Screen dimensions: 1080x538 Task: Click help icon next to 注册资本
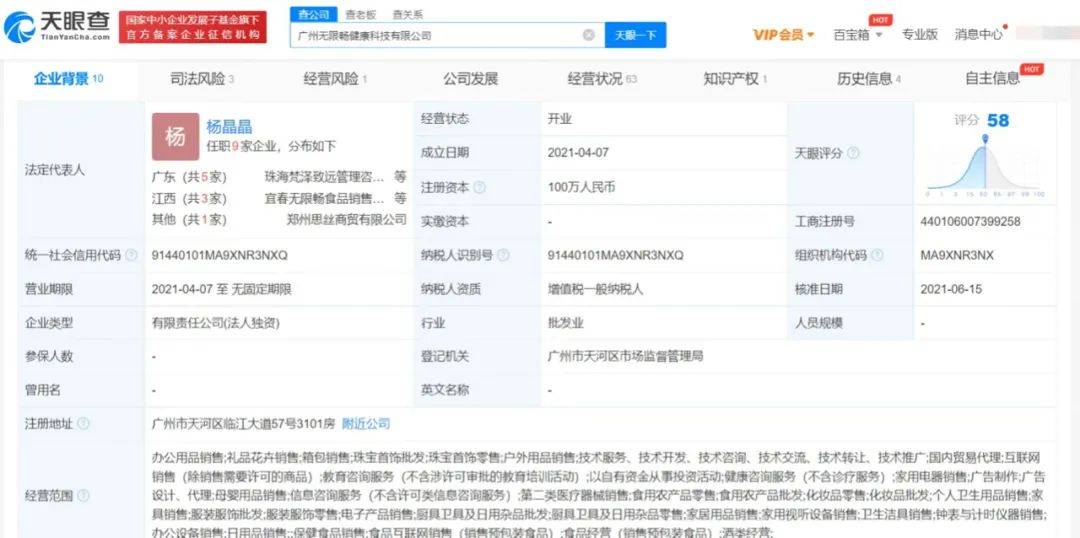coord(480,187)
